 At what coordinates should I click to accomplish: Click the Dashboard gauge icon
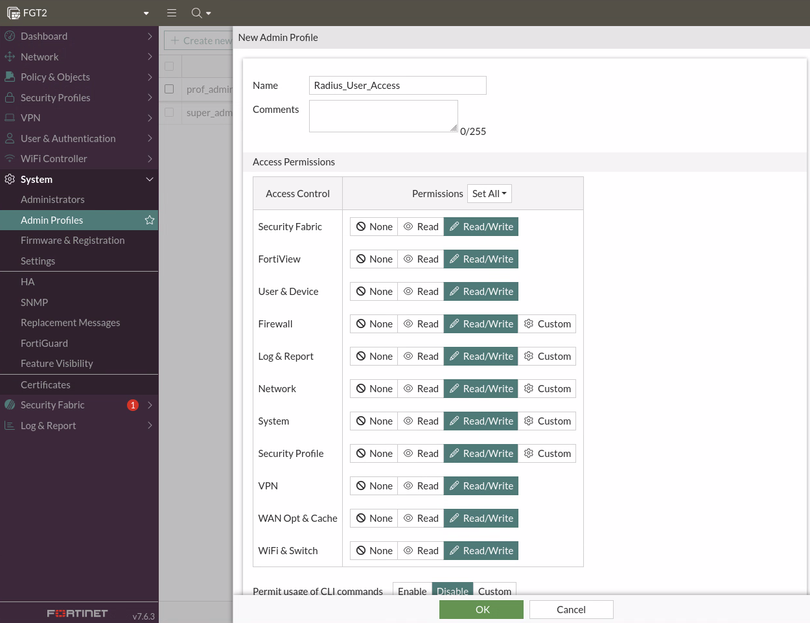(x=9, y=36)
